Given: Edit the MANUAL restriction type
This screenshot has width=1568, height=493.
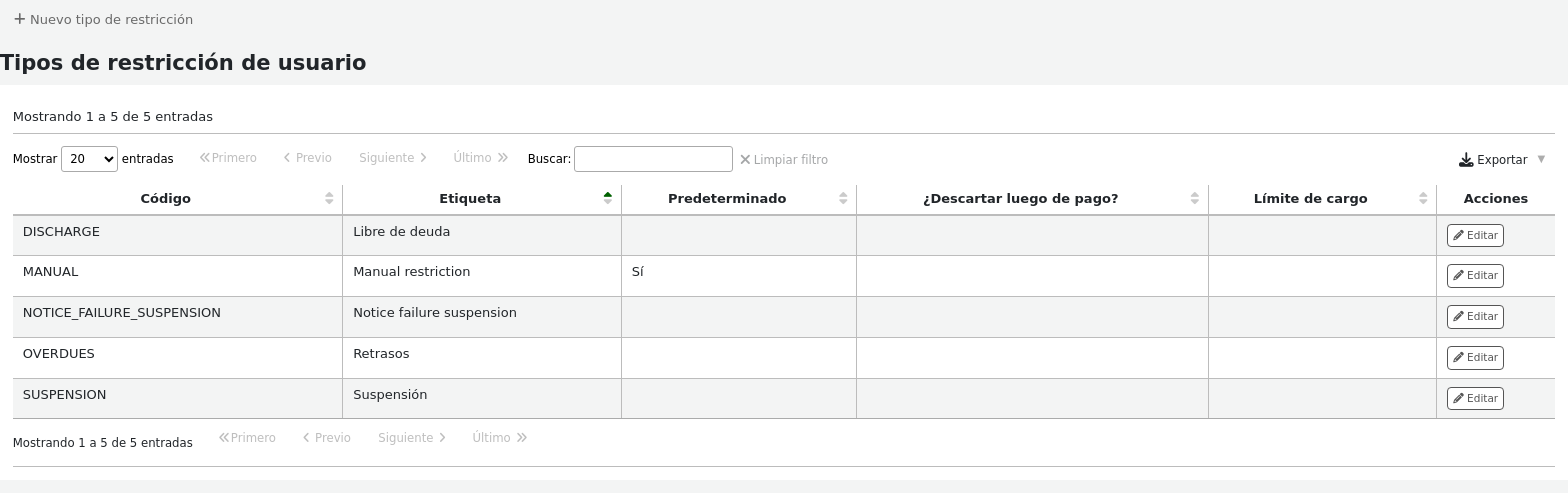Looking at the screenshot, I should [1475, 276].
